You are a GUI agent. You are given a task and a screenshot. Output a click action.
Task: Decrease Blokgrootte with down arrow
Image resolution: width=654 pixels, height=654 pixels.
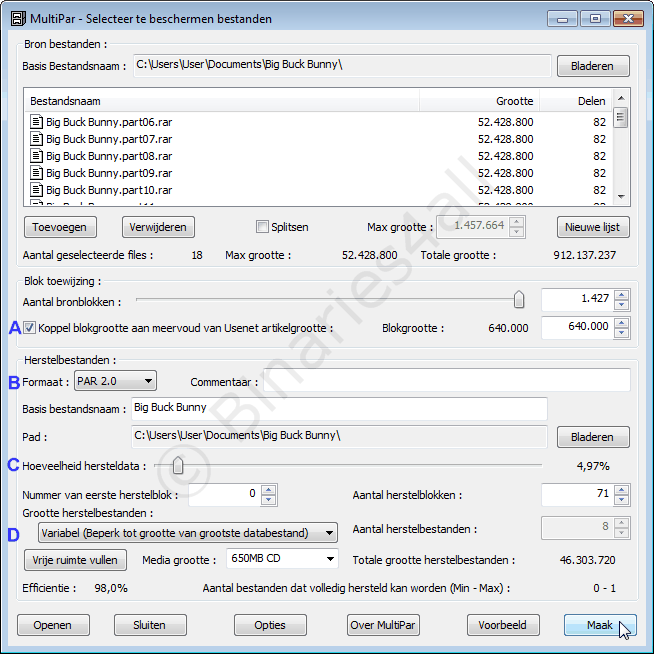click(x=621, y=333)
